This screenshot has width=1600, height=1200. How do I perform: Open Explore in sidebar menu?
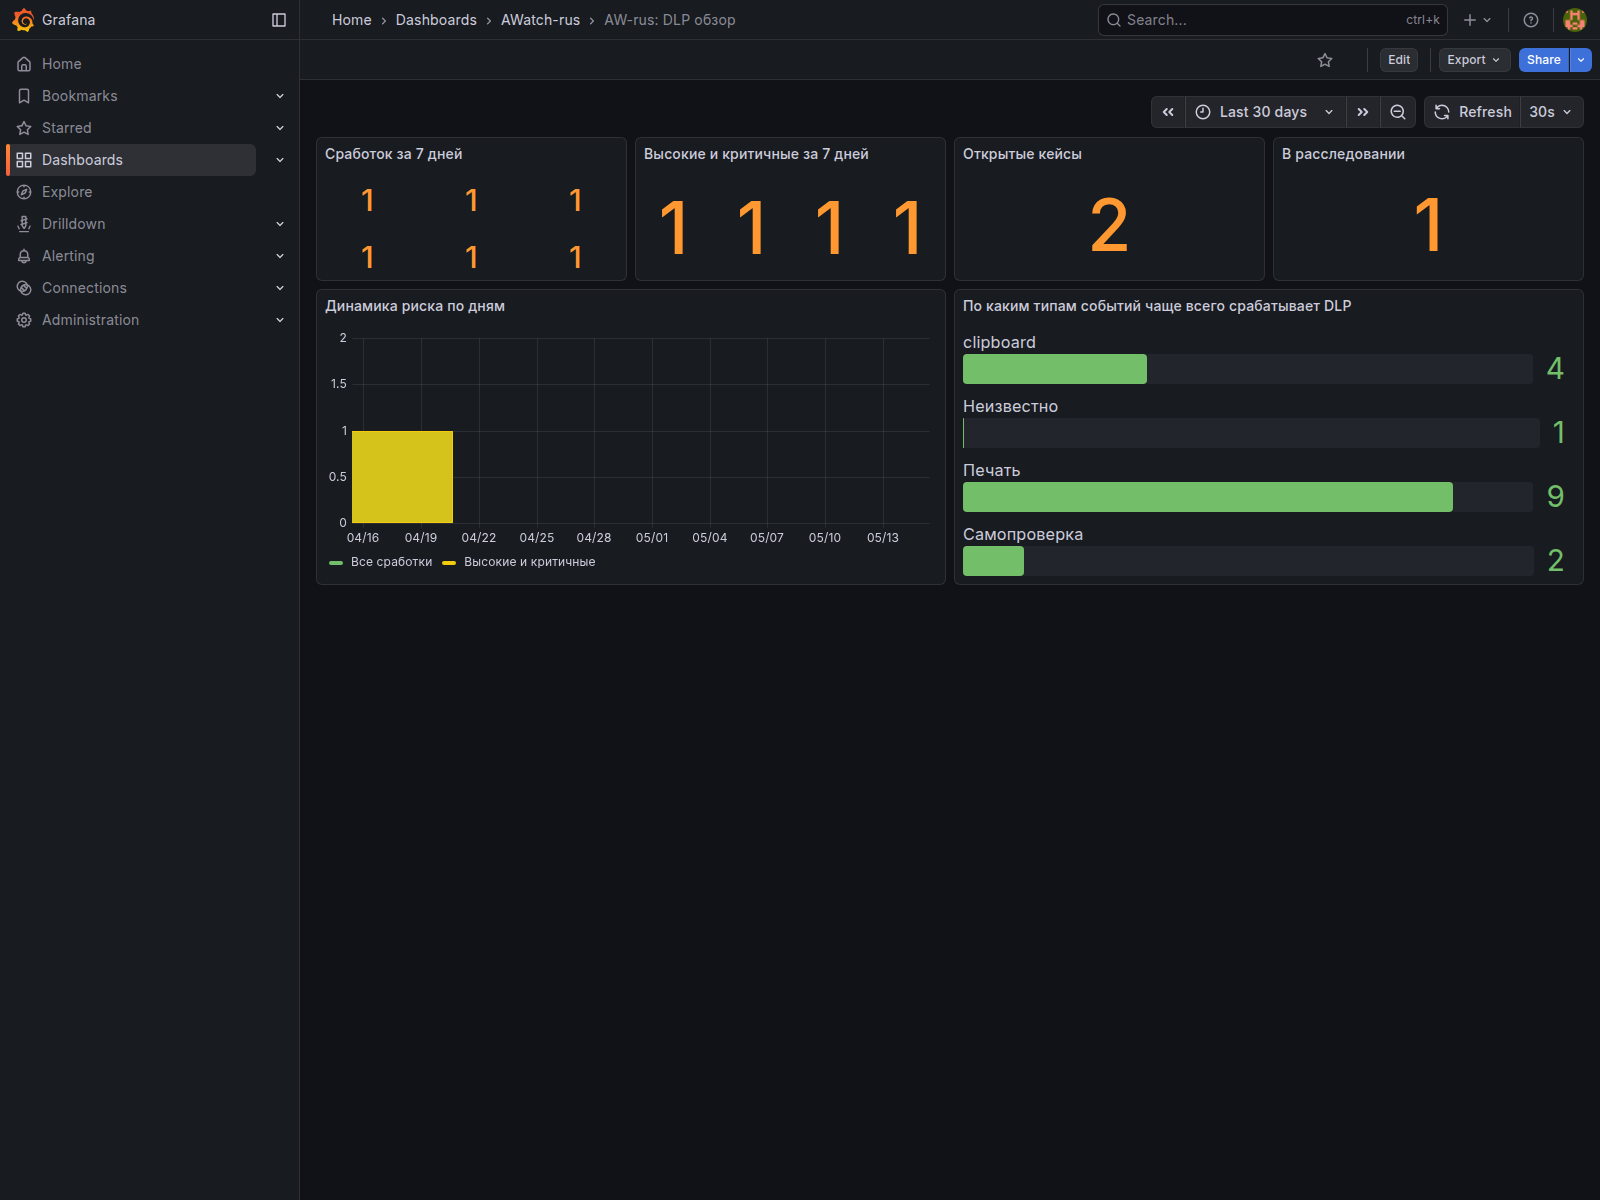[x=67, y=192]
